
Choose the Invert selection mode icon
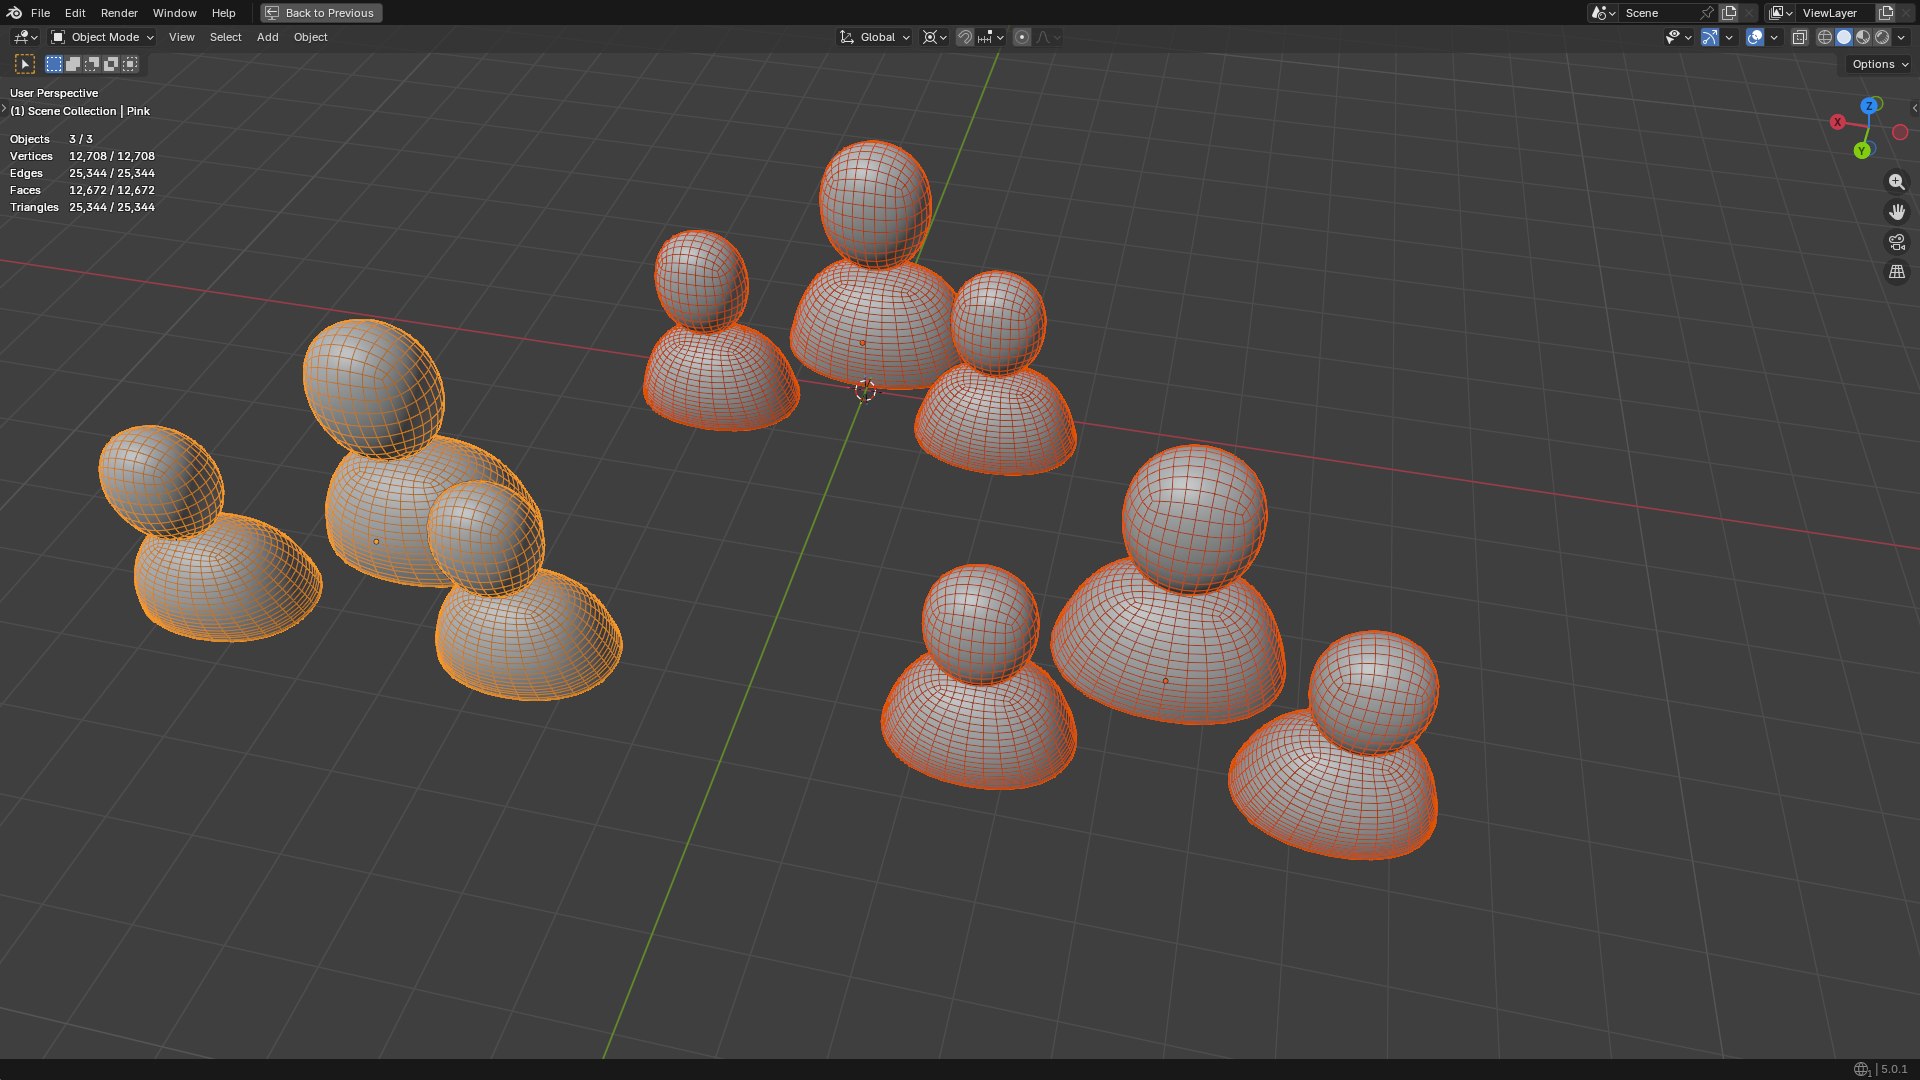pos(111,64)
